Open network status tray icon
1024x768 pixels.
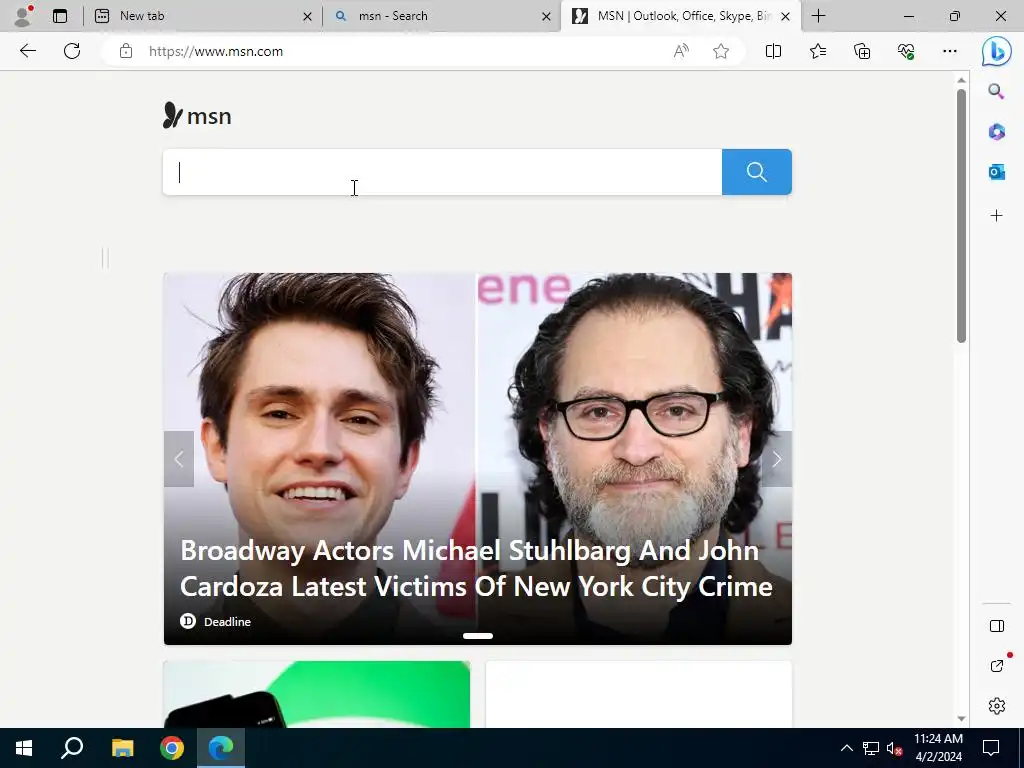click(871, 748)
